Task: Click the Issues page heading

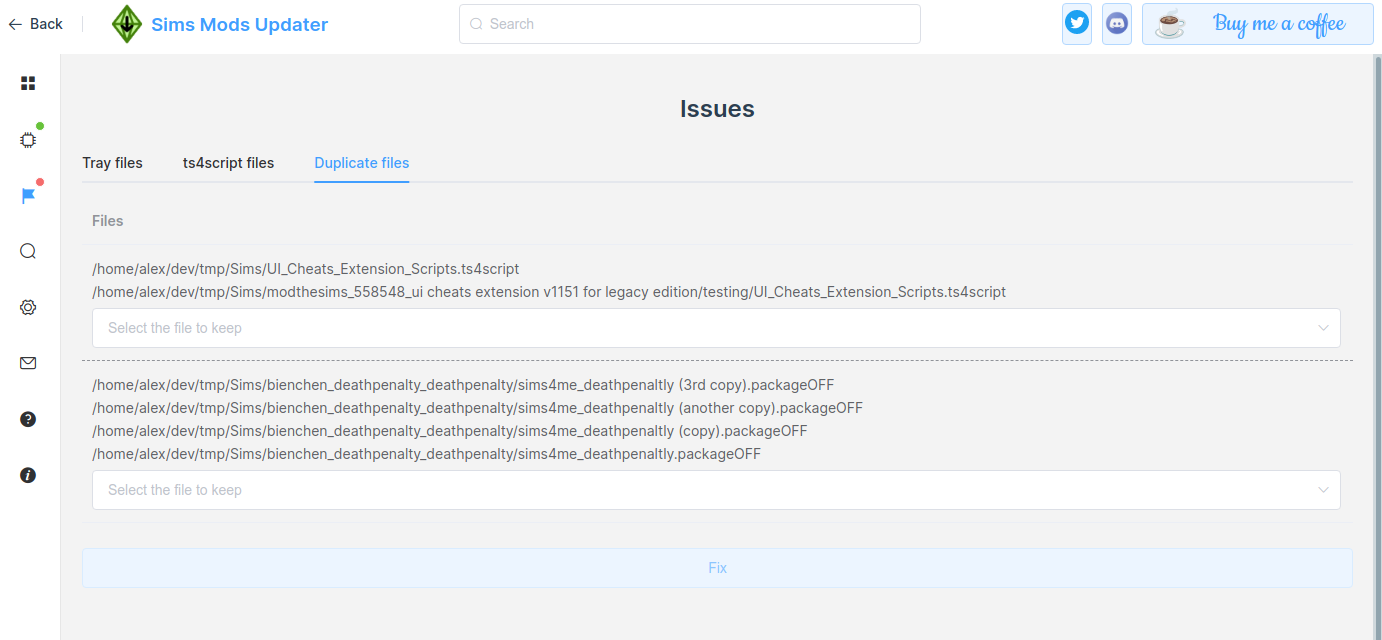Action: (x=717, y=109)
